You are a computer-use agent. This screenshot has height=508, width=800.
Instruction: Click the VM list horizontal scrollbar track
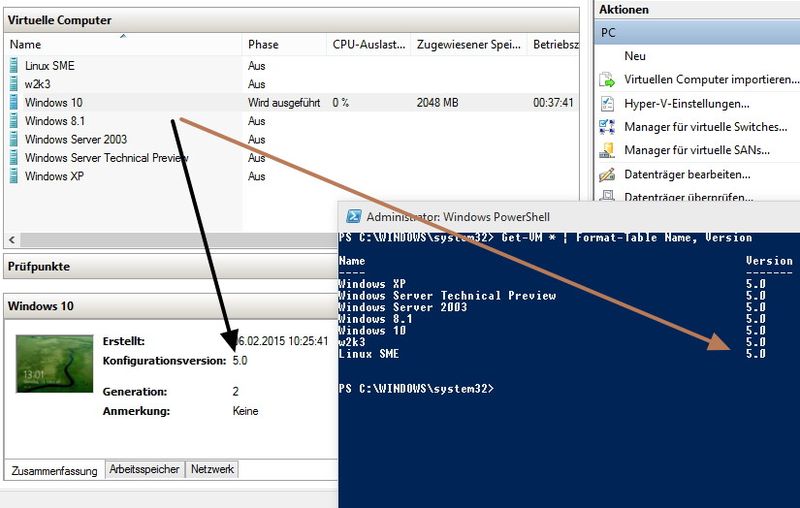(179, 239)
